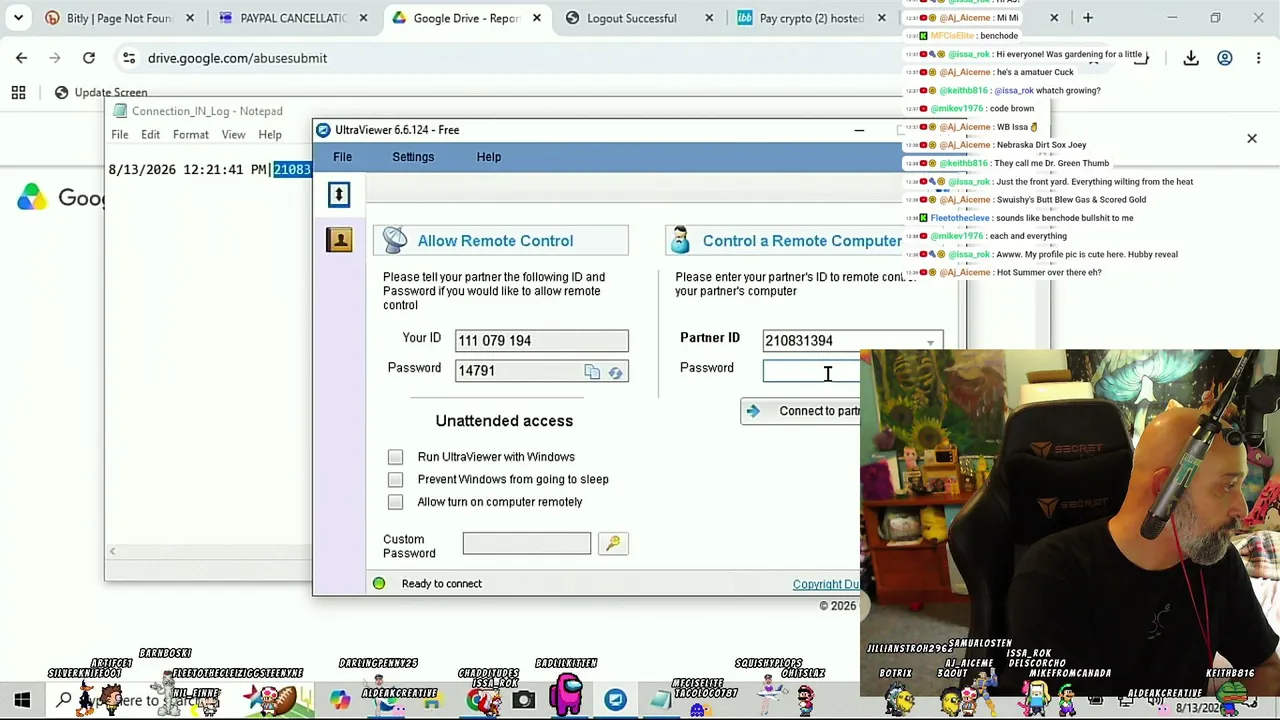The height and width of the screenshot is (720, 1280).
Task: Open the Notepad File menu
Action: [x=119, y=135]
